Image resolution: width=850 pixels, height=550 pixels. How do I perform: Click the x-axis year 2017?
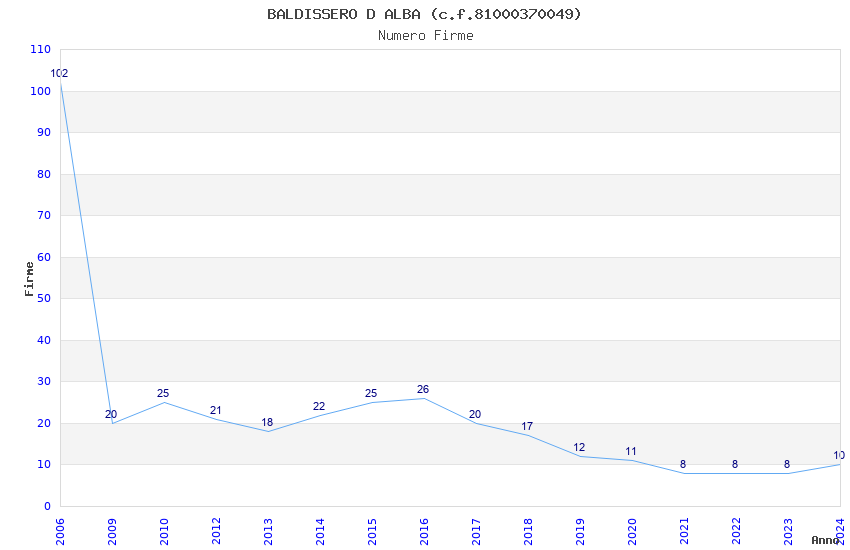click(476, 532)
